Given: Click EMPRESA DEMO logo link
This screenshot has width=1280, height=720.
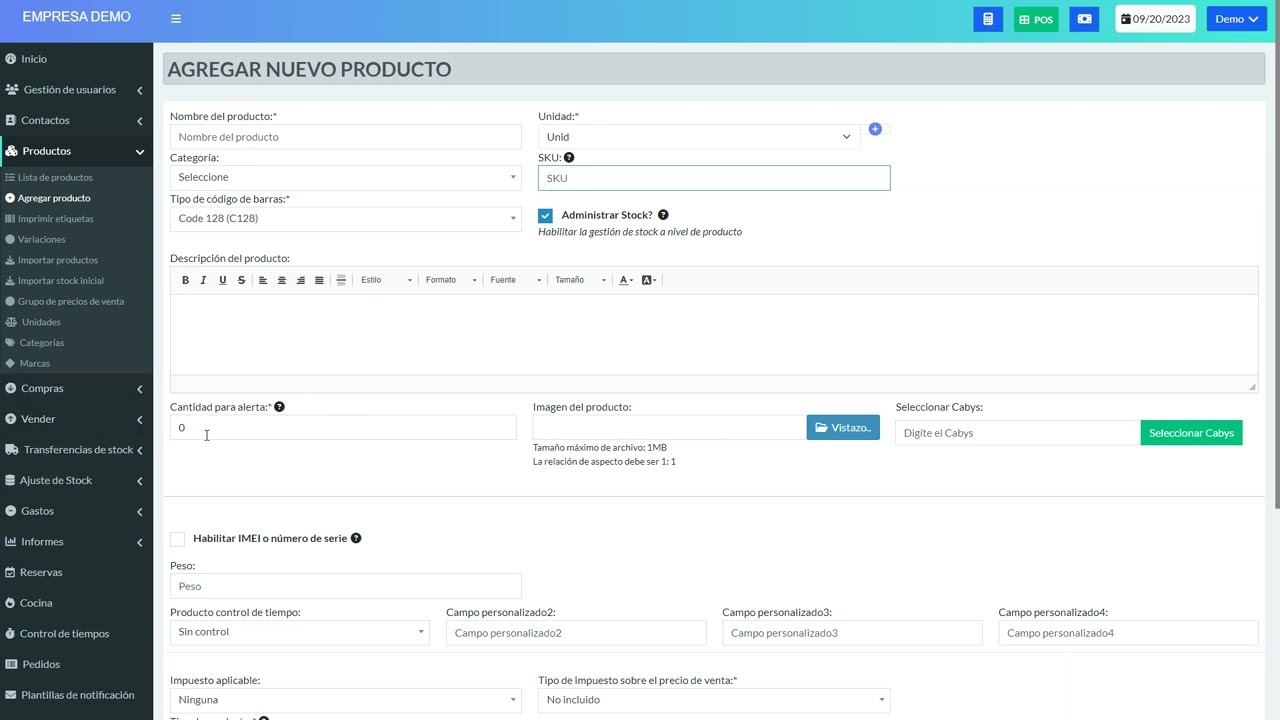Looking at the screenshot, I should (x=76, y=17).
